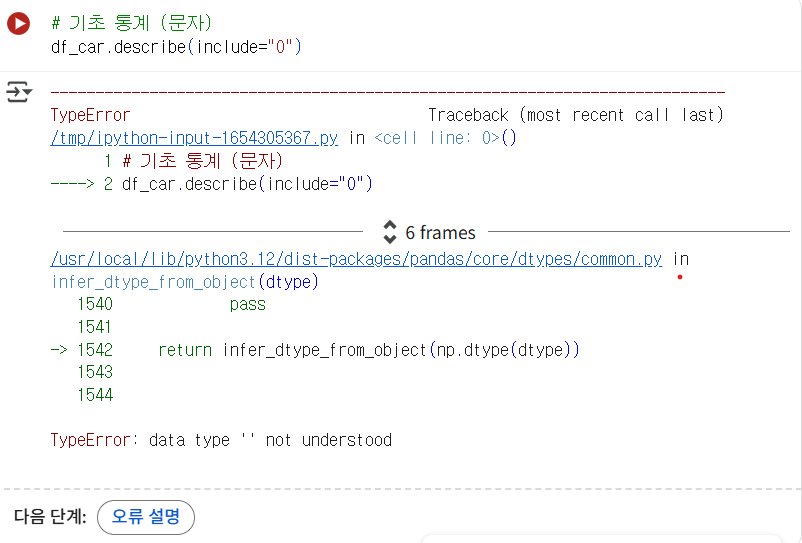Click the line 1542 return infer_dtype_from_object statement
The width and height of the screenshot is (802, 543).
(369, 350)
